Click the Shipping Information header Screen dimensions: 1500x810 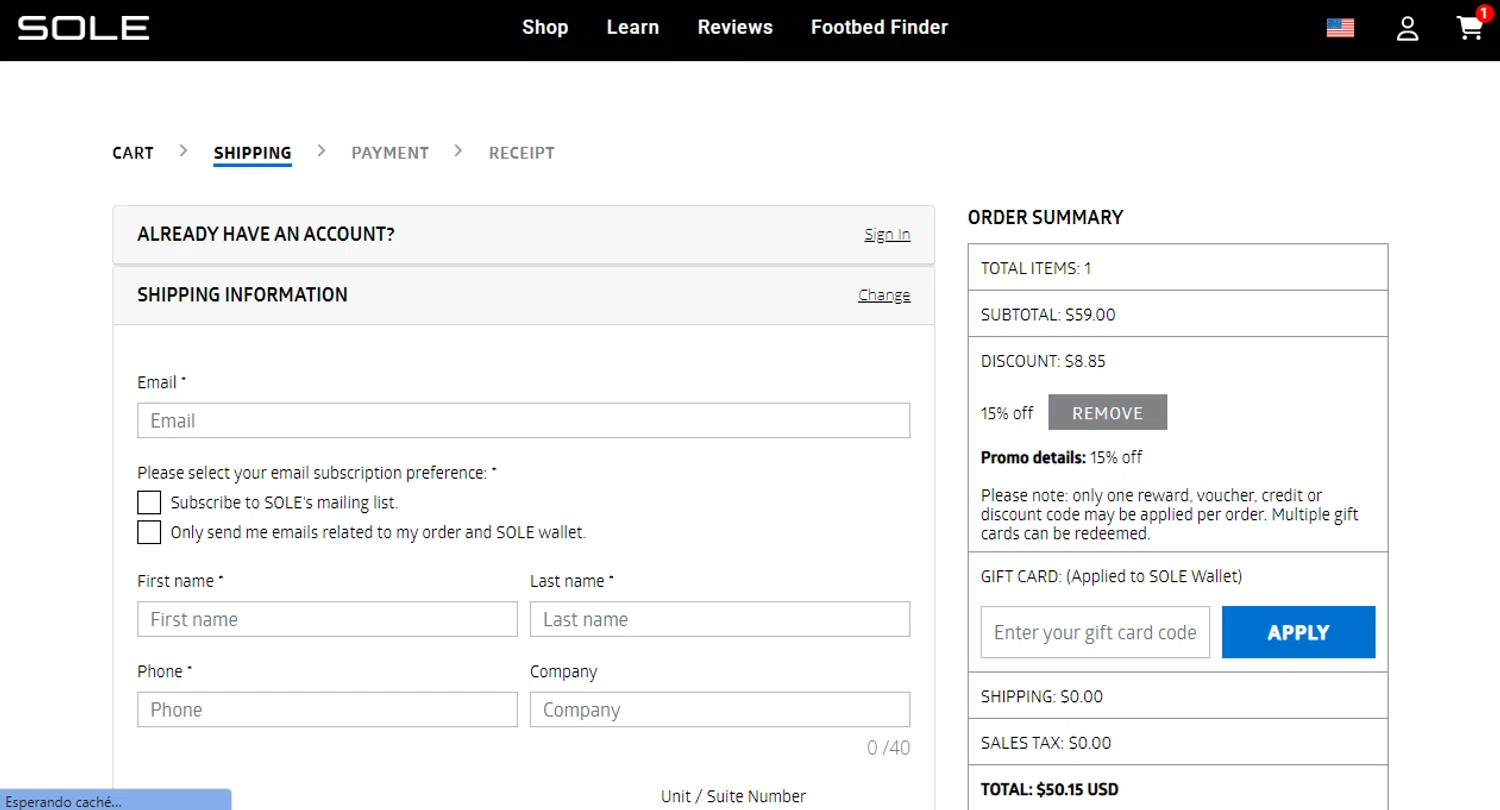pyautogui.click(x=524, y=295)
